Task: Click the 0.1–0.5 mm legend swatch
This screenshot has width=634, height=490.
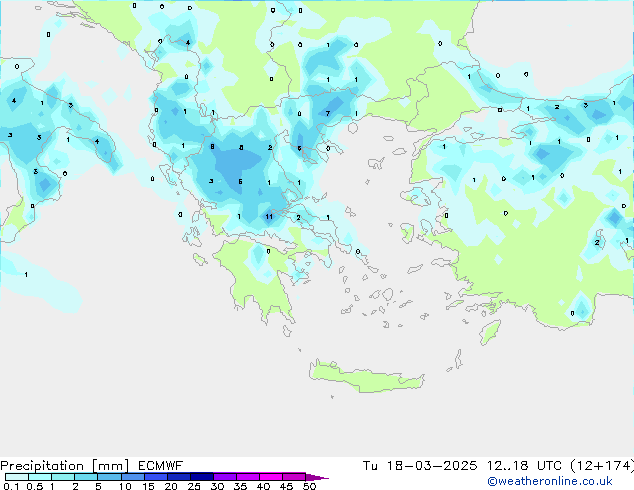Action: [17, 477]
